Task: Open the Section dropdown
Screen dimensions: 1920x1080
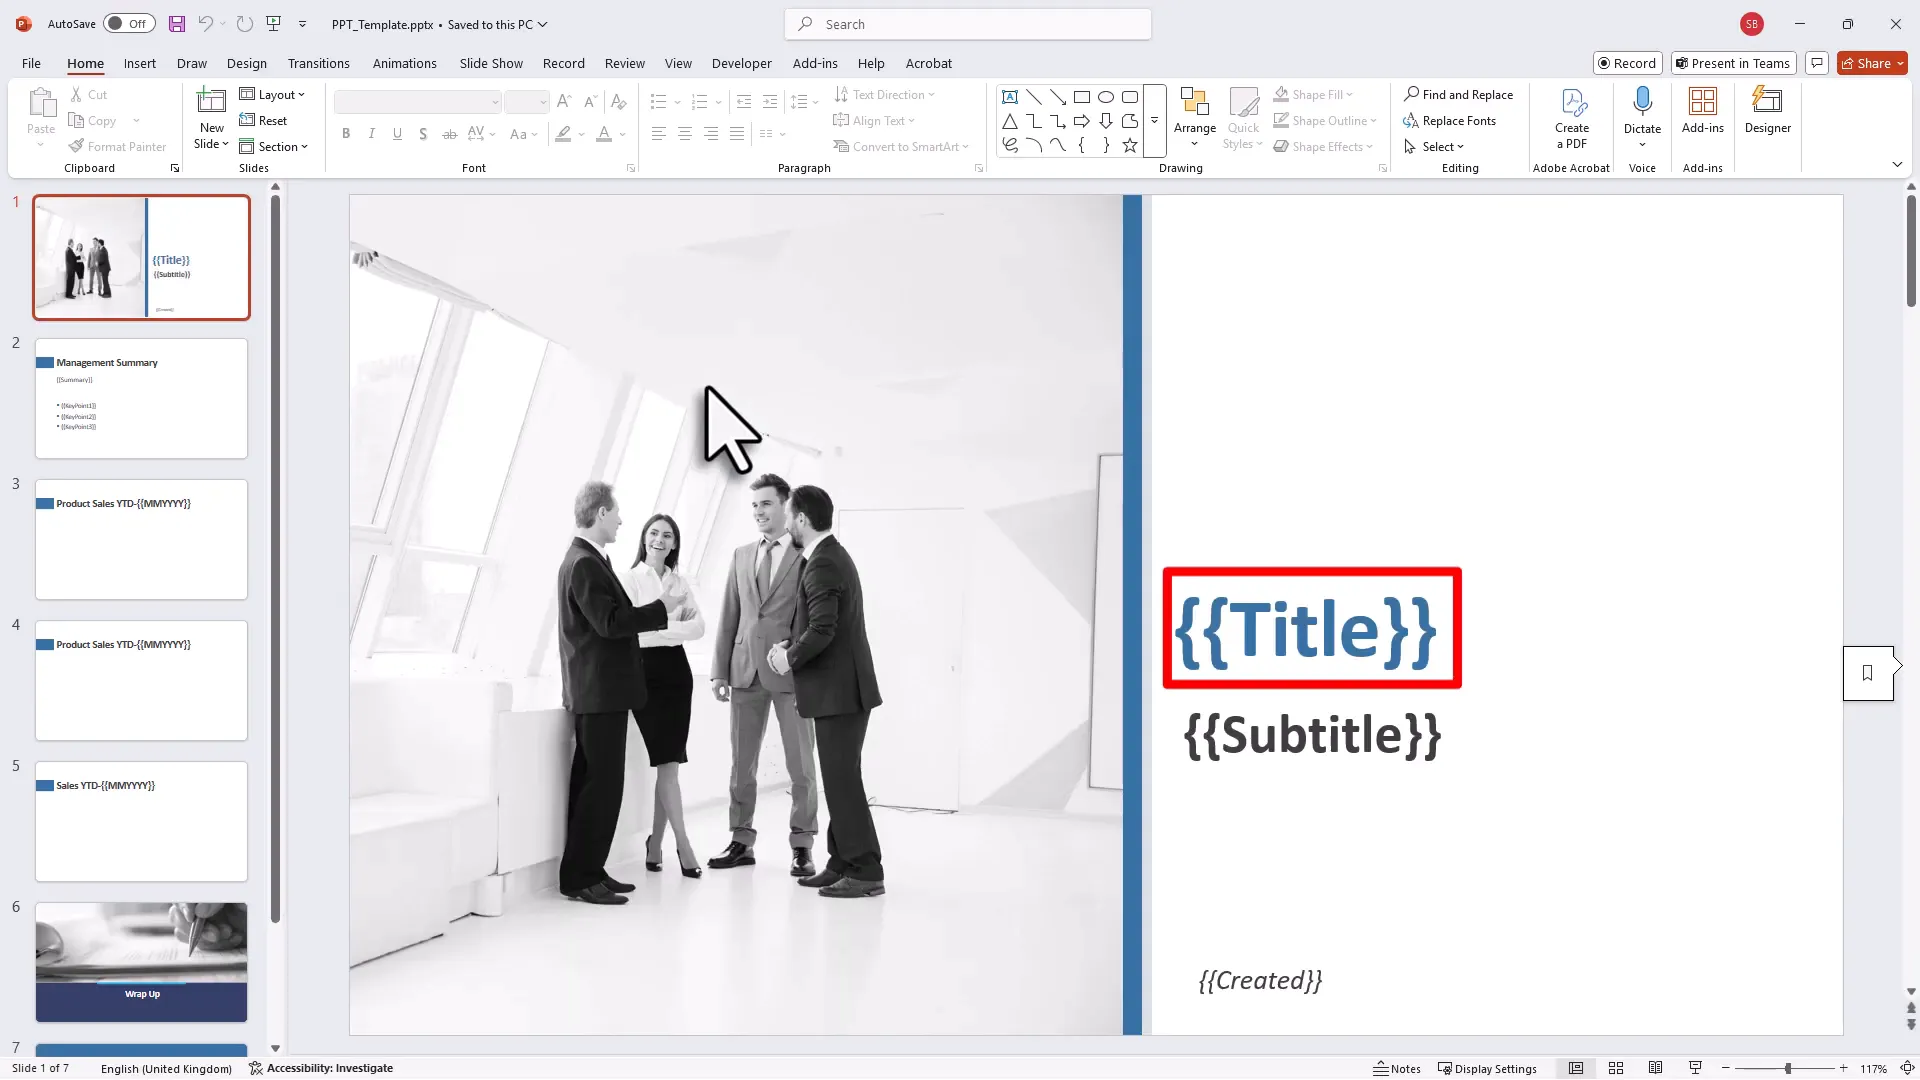Action: point(275,146)
